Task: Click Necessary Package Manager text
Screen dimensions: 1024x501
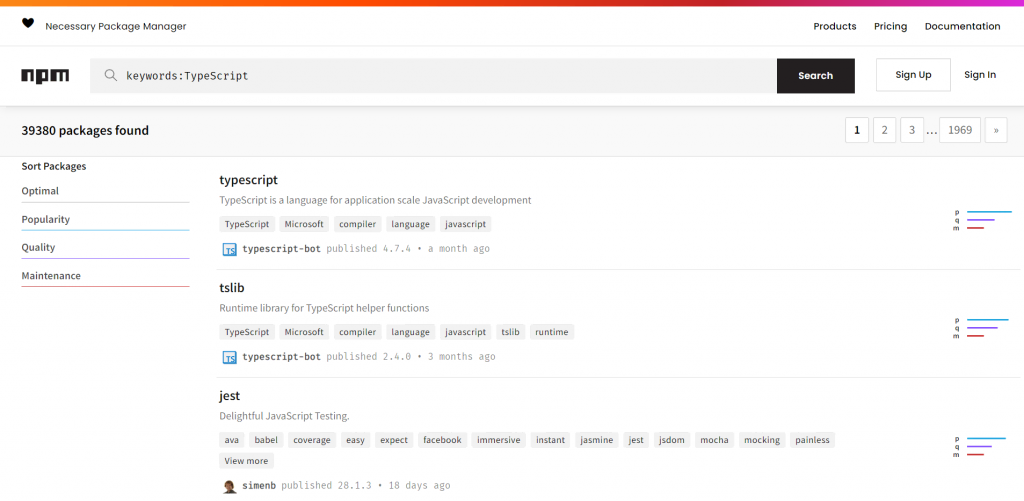Action: point(116,26)
